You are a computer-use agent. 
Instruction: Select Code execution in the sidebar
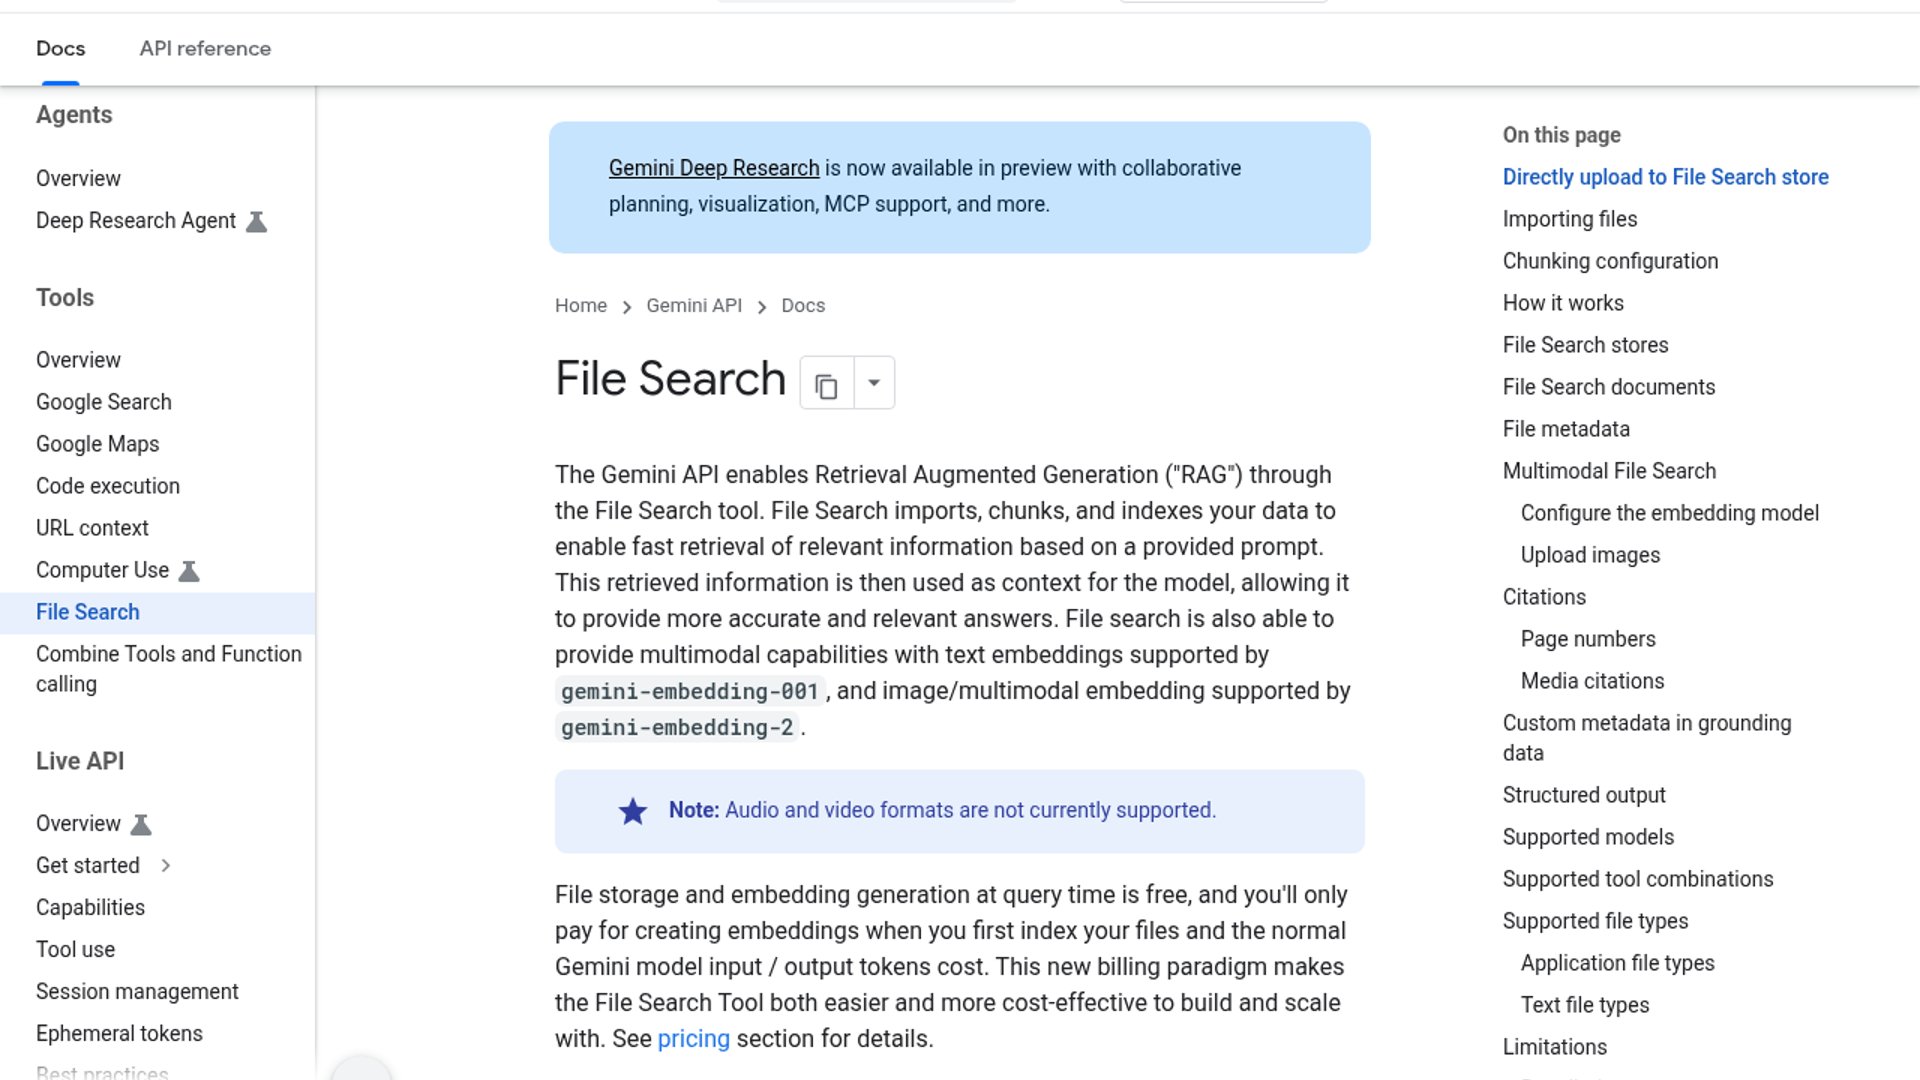point(108,486)
